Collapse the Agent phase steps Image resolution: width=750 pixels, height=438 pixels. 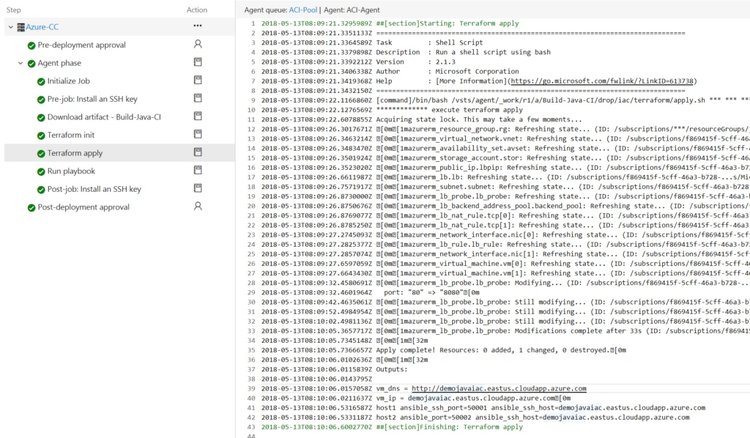[20, 63]
